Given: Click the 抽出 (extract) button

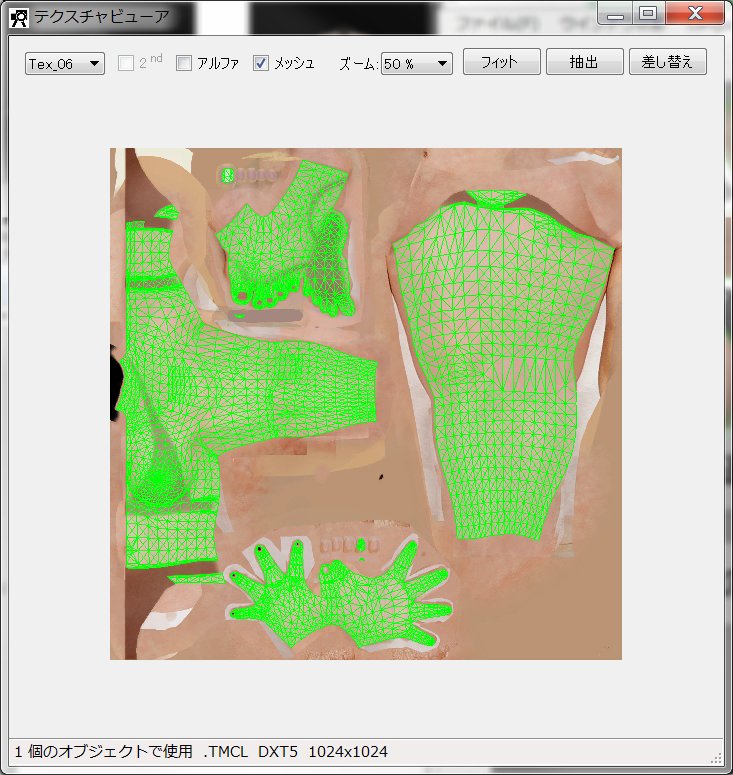Looking at the screenshot, I should click(585, 62).
